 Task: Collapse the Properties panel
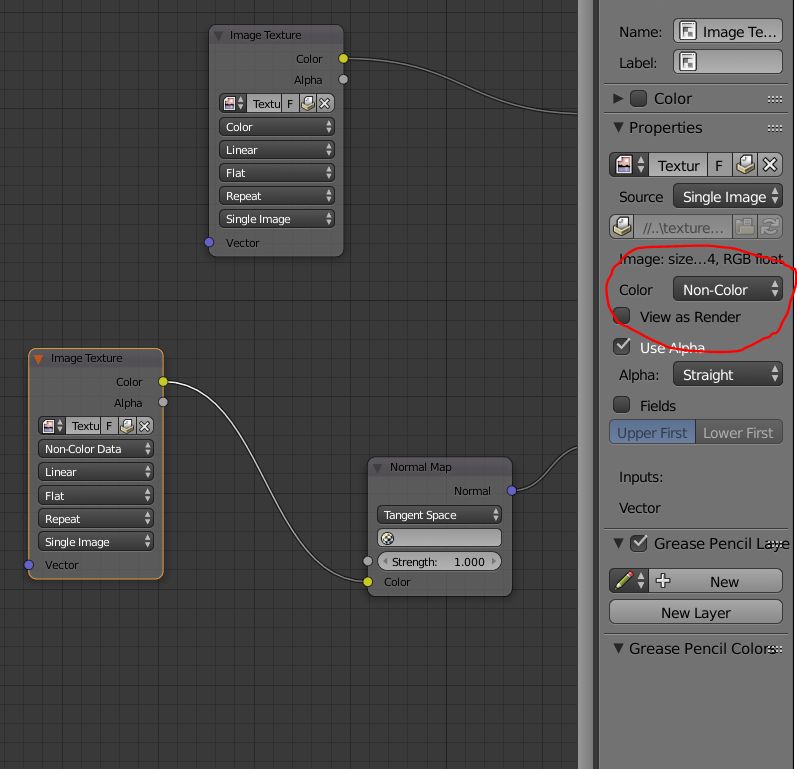click(618, 127)
